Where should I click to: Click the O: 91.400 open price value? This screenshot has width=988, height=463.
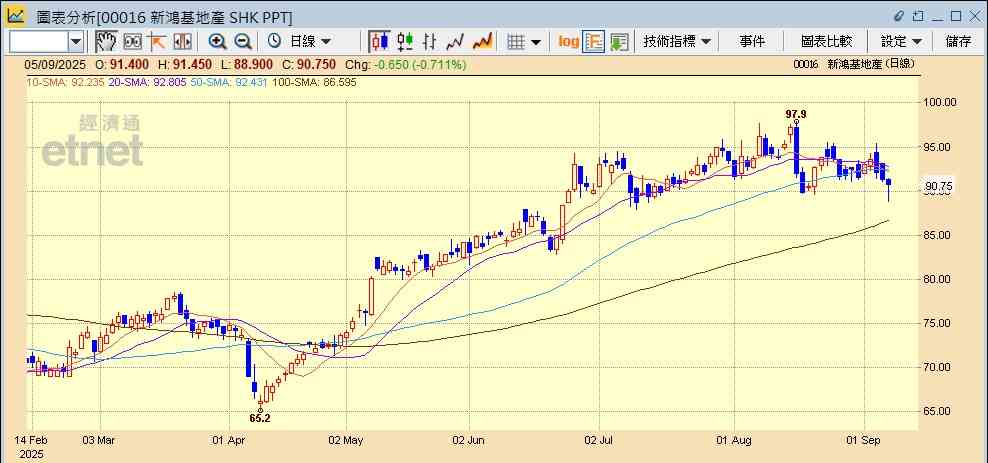(122, 64)
